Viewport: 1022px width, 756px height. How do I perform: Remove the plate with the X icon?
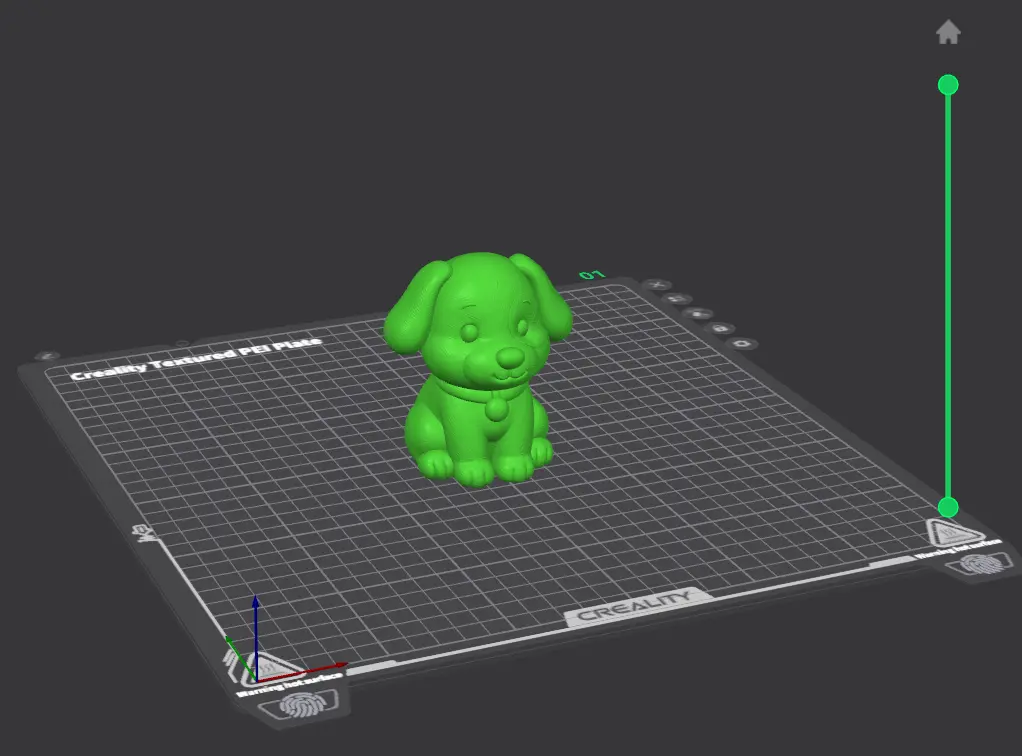pos(658,285)
